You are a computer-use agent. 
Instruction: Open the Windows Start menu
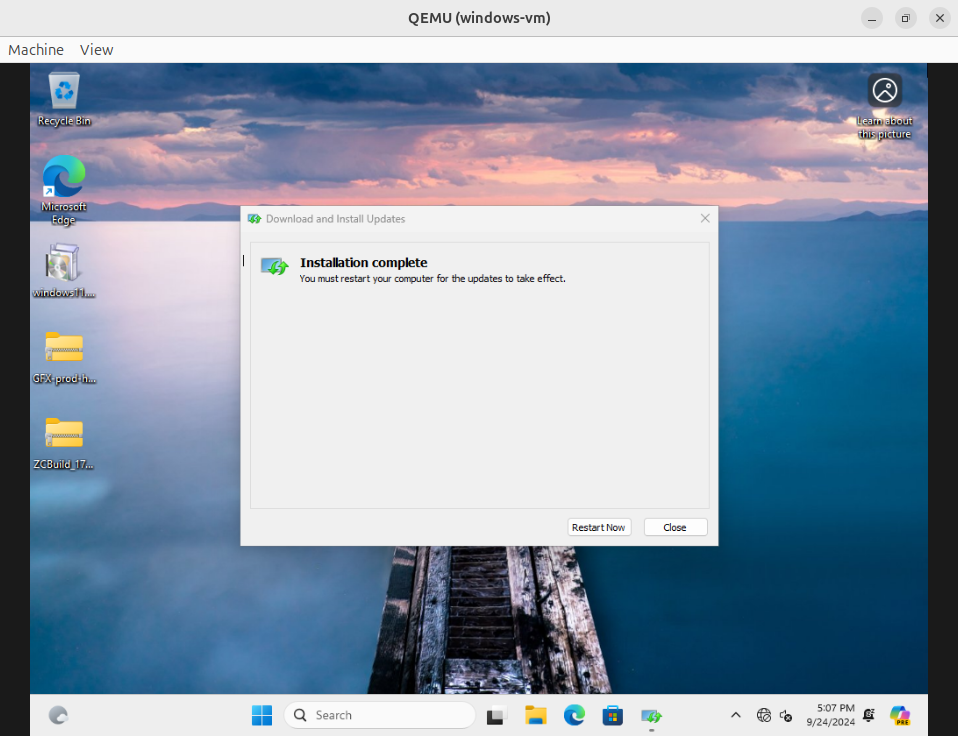tap(262, 715)
